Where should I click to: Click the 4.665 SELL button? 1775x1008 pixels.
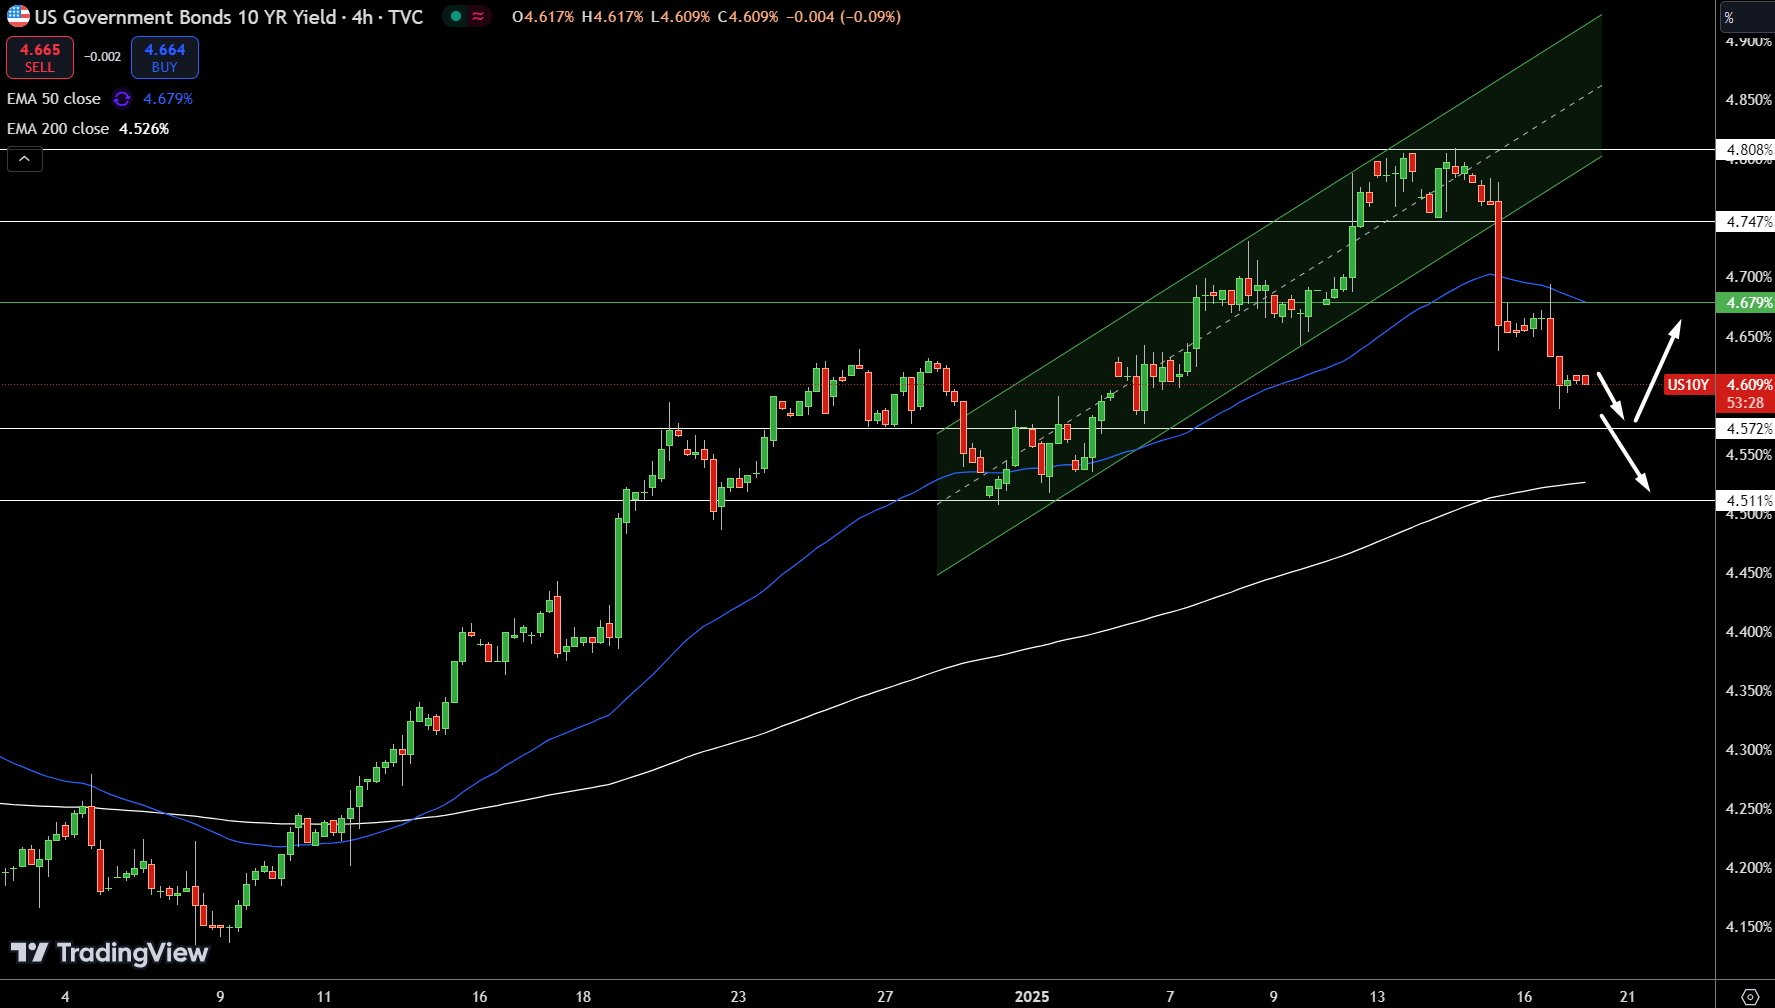click(40, 57)
